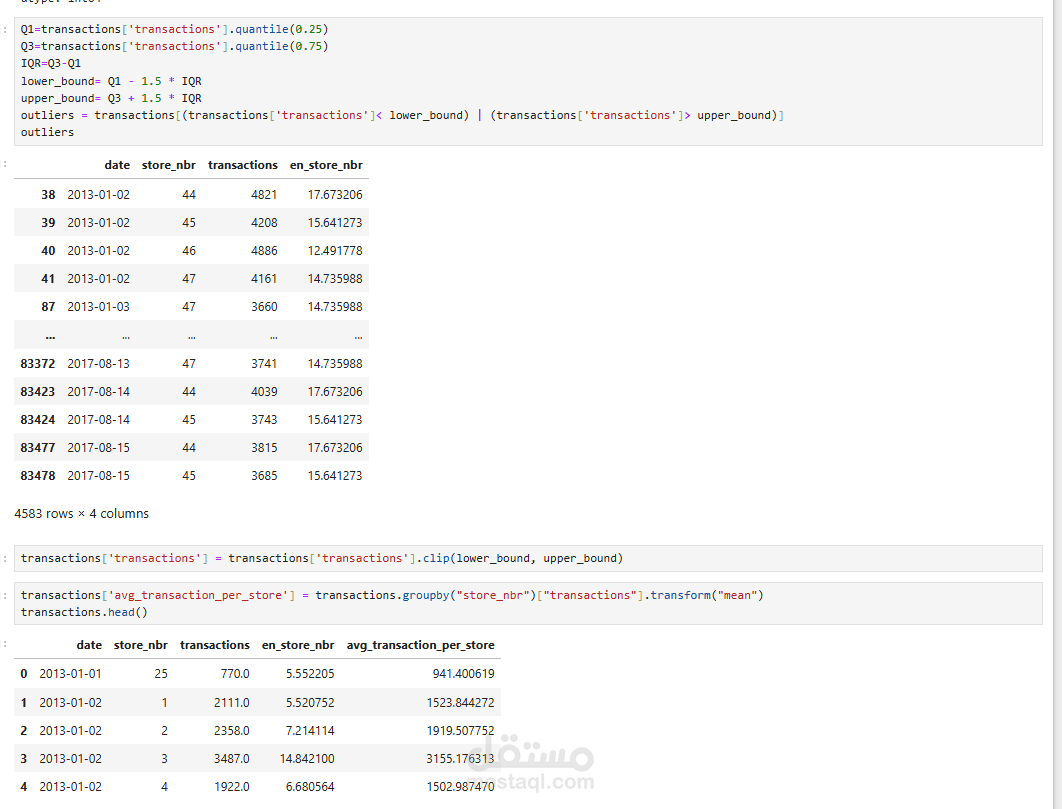Click transactions value 3741

pos(264,364)
